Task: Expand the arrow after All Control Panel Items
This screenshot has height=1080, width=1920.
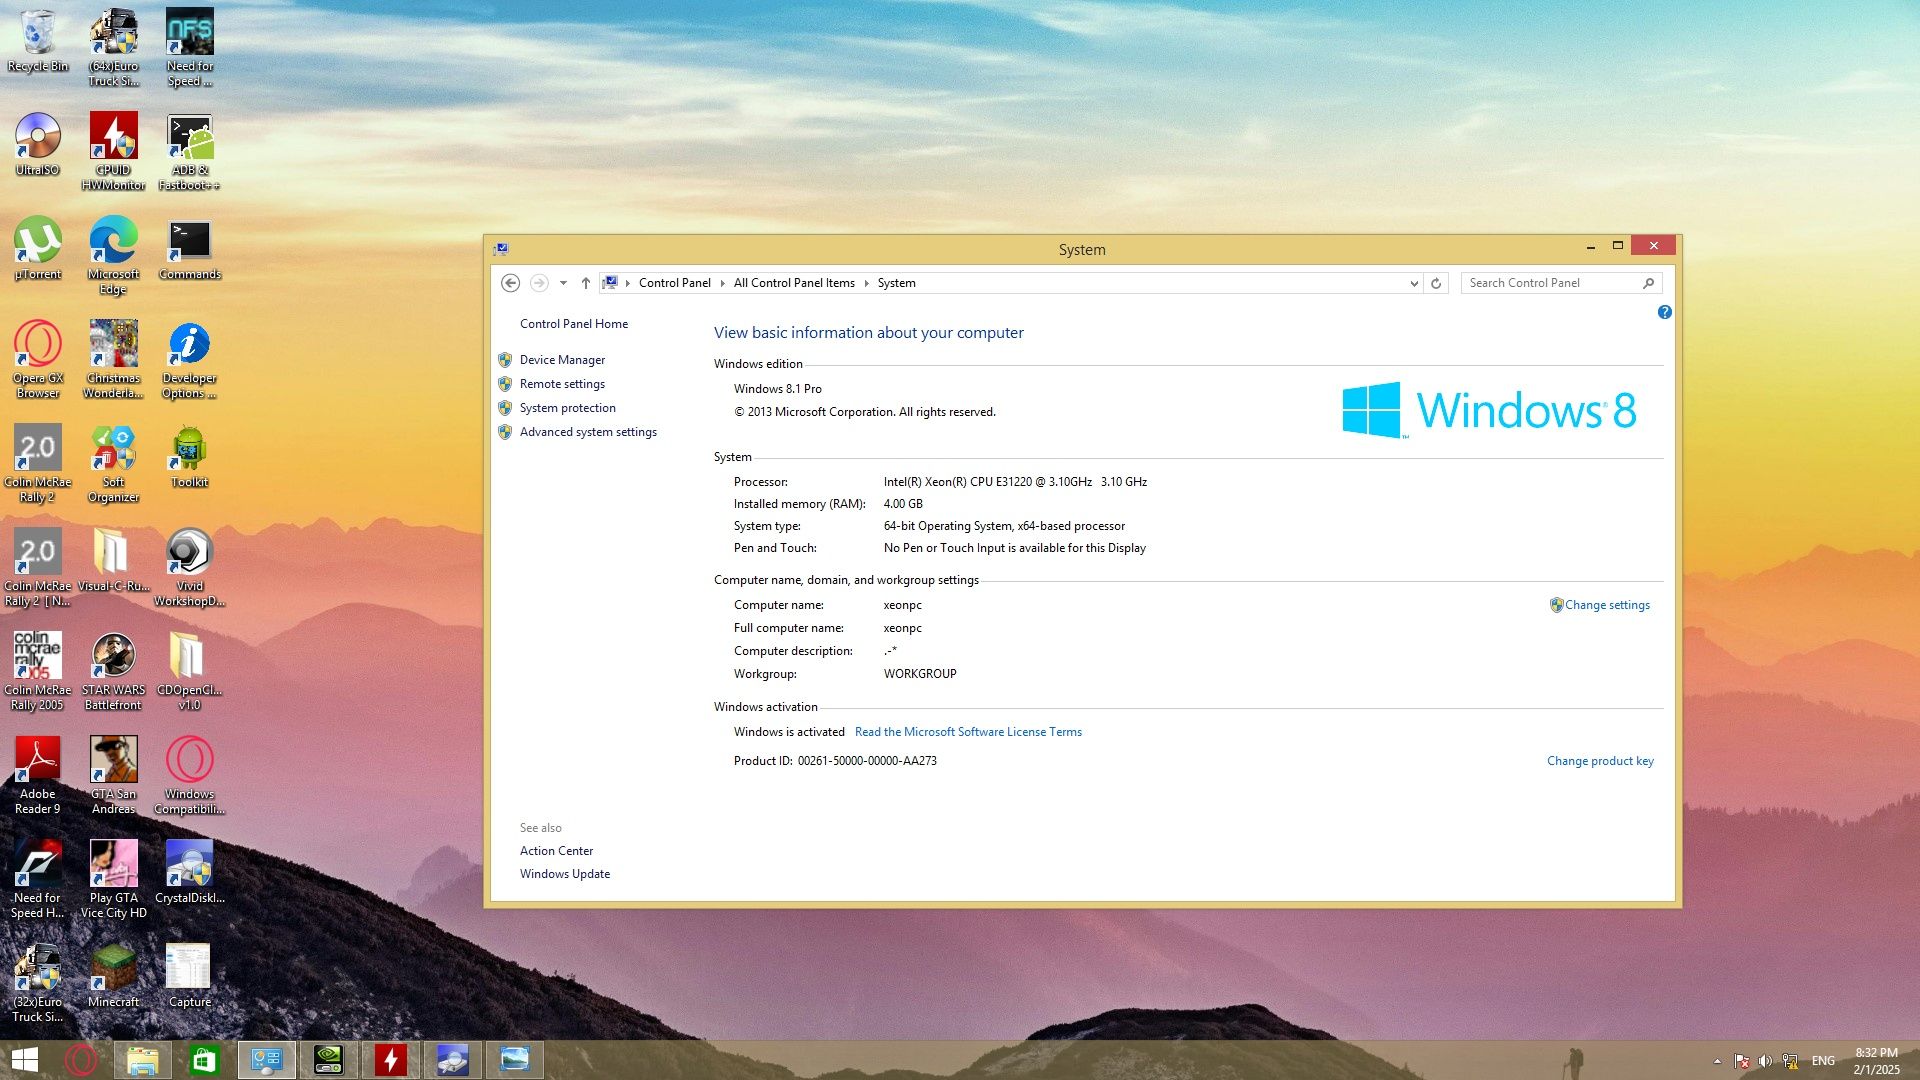Action: [866, 283]
